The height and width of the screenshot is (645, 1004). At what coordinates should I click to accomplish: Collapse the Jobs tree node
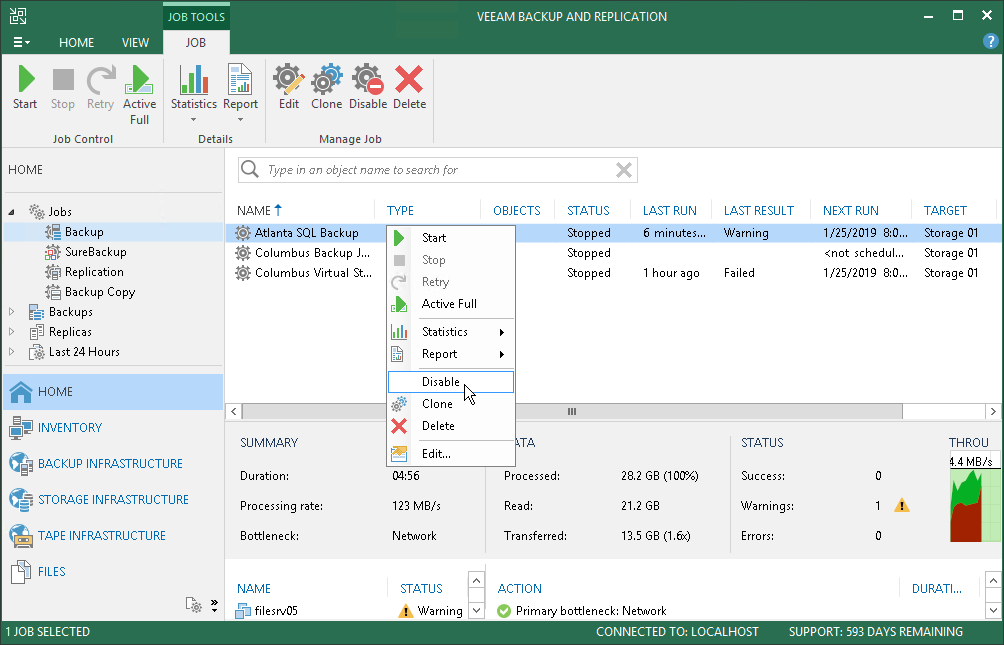(12, 212)
